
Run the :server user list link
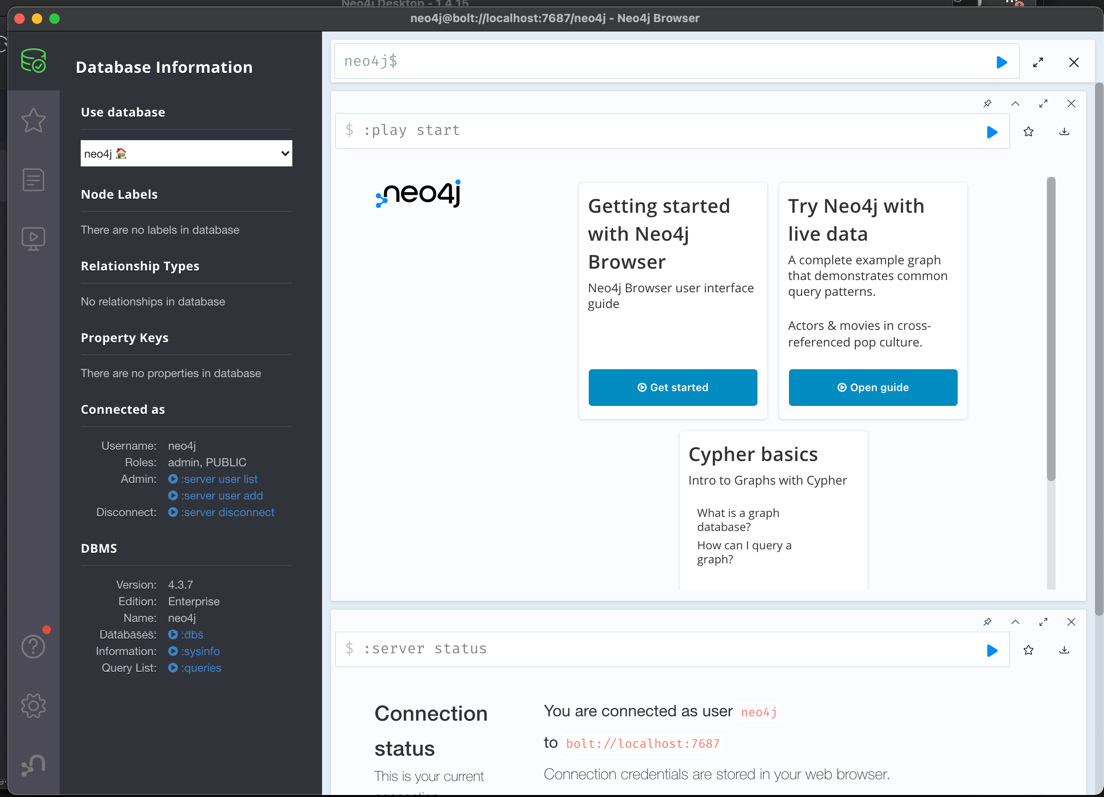(213, 479)
